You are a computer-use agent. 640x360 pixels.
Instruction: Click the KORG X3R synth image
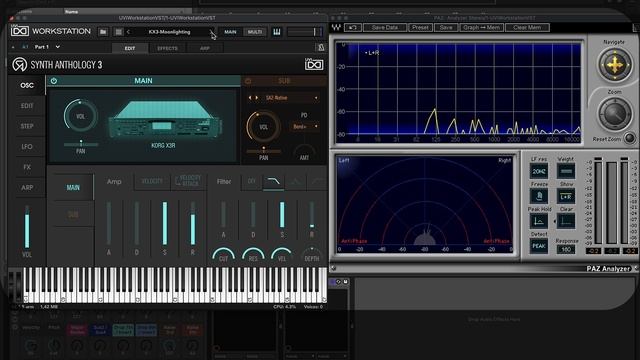165,120
